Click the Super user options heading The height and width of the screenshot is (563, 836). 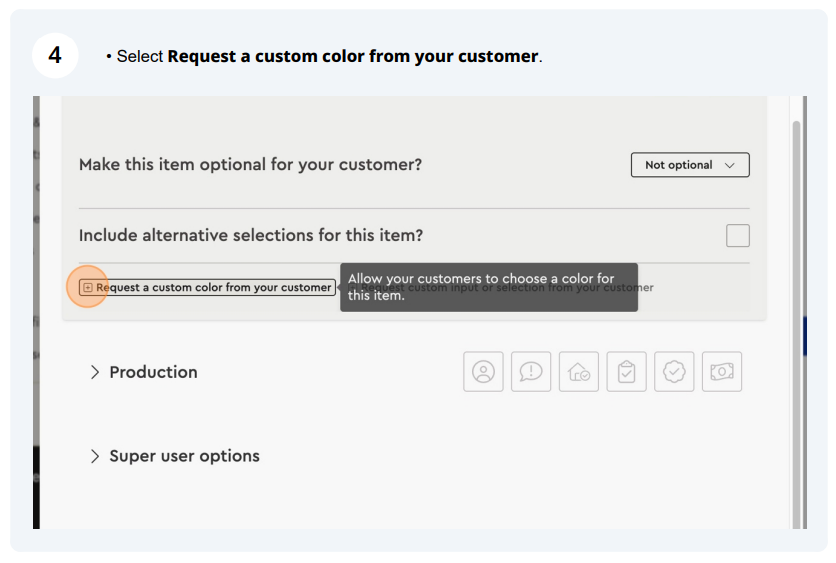click(x=184, y=456)
